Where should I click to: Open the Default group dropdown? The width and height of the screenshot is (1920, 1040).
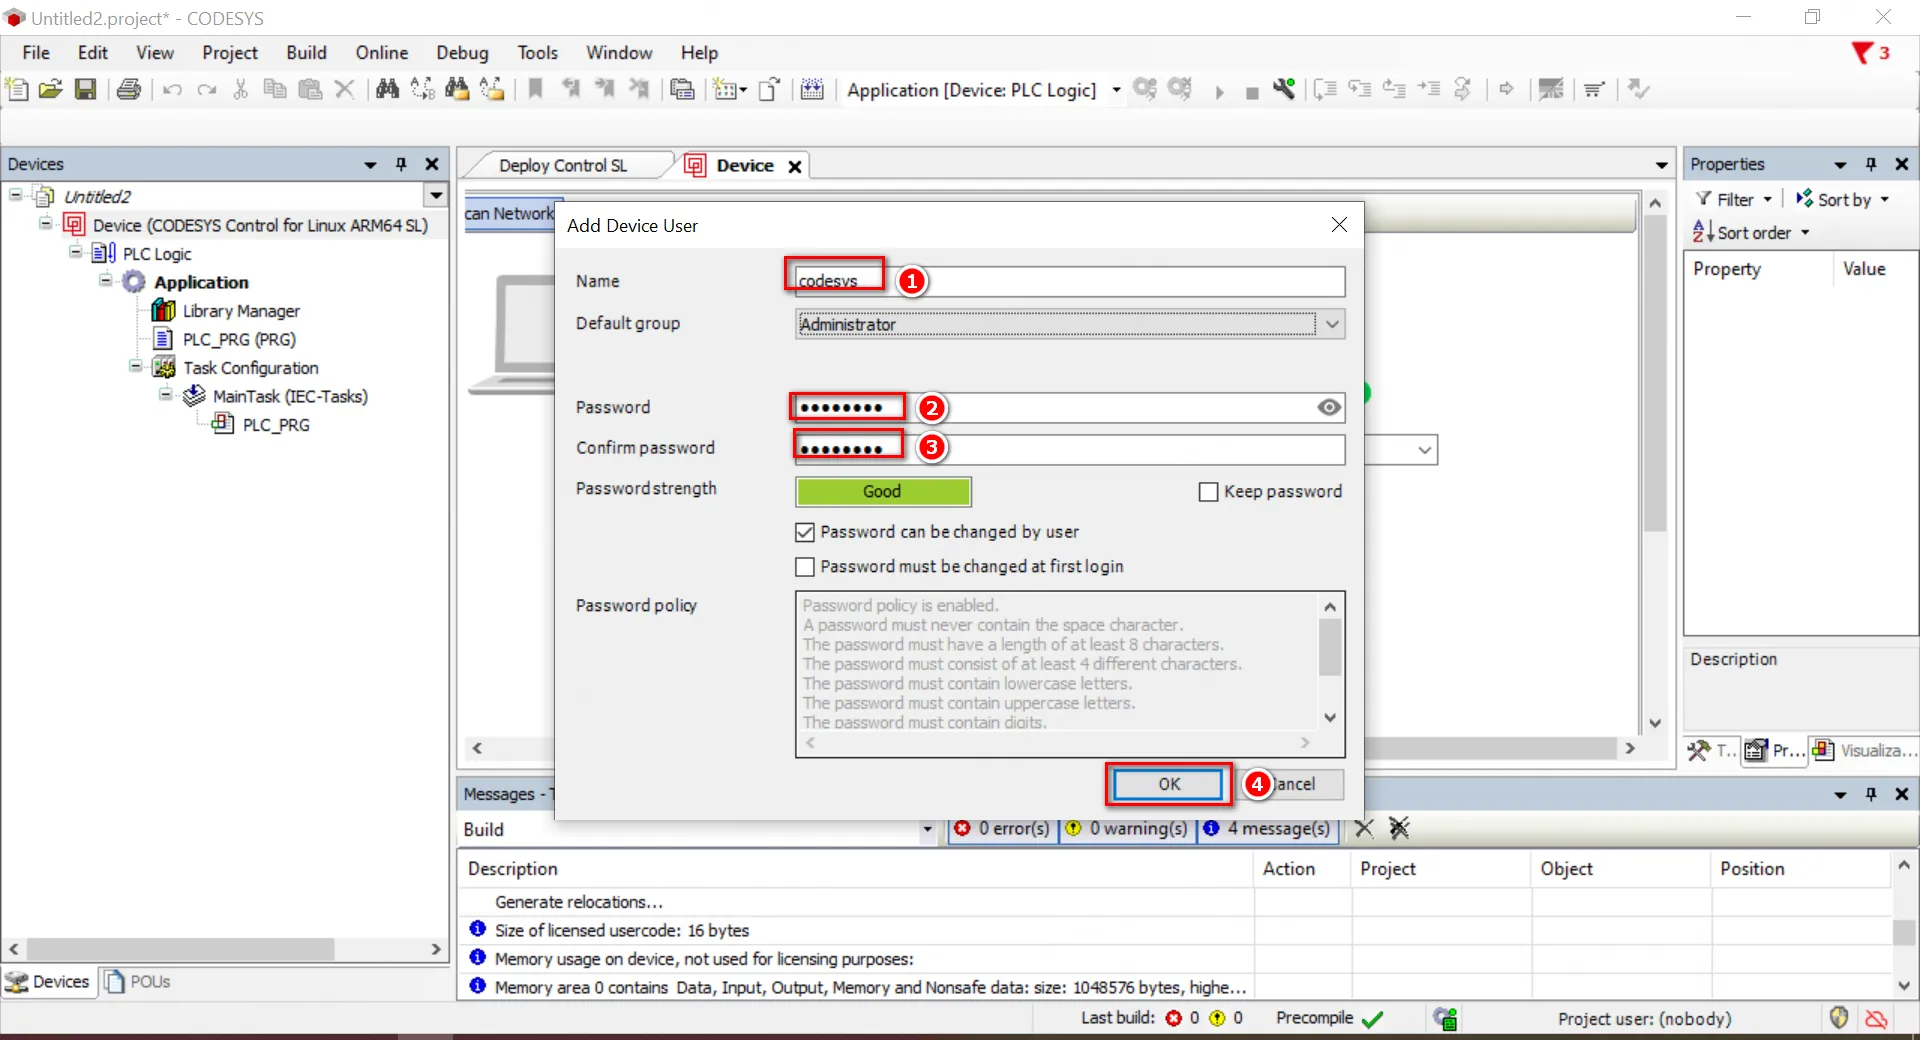[1331, 324]
